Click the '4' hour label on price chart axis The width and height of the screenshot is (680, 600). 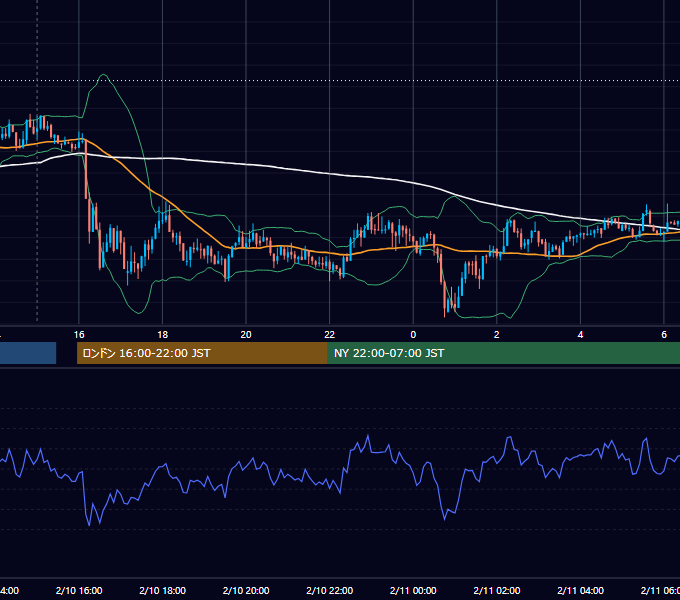pos(580,334)
